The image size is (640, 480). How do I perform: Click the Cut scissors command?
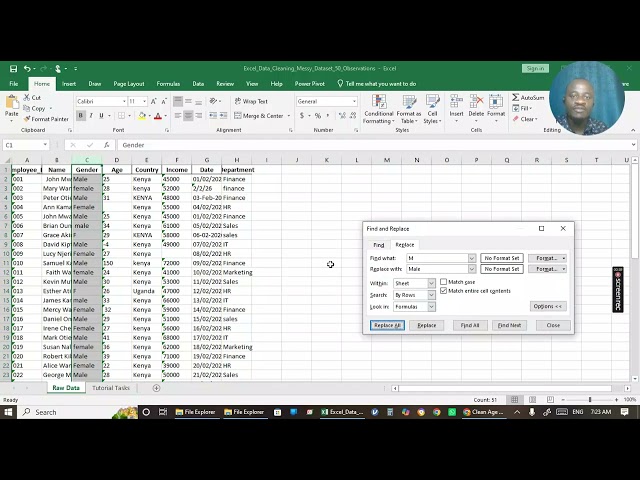(32, 98)
